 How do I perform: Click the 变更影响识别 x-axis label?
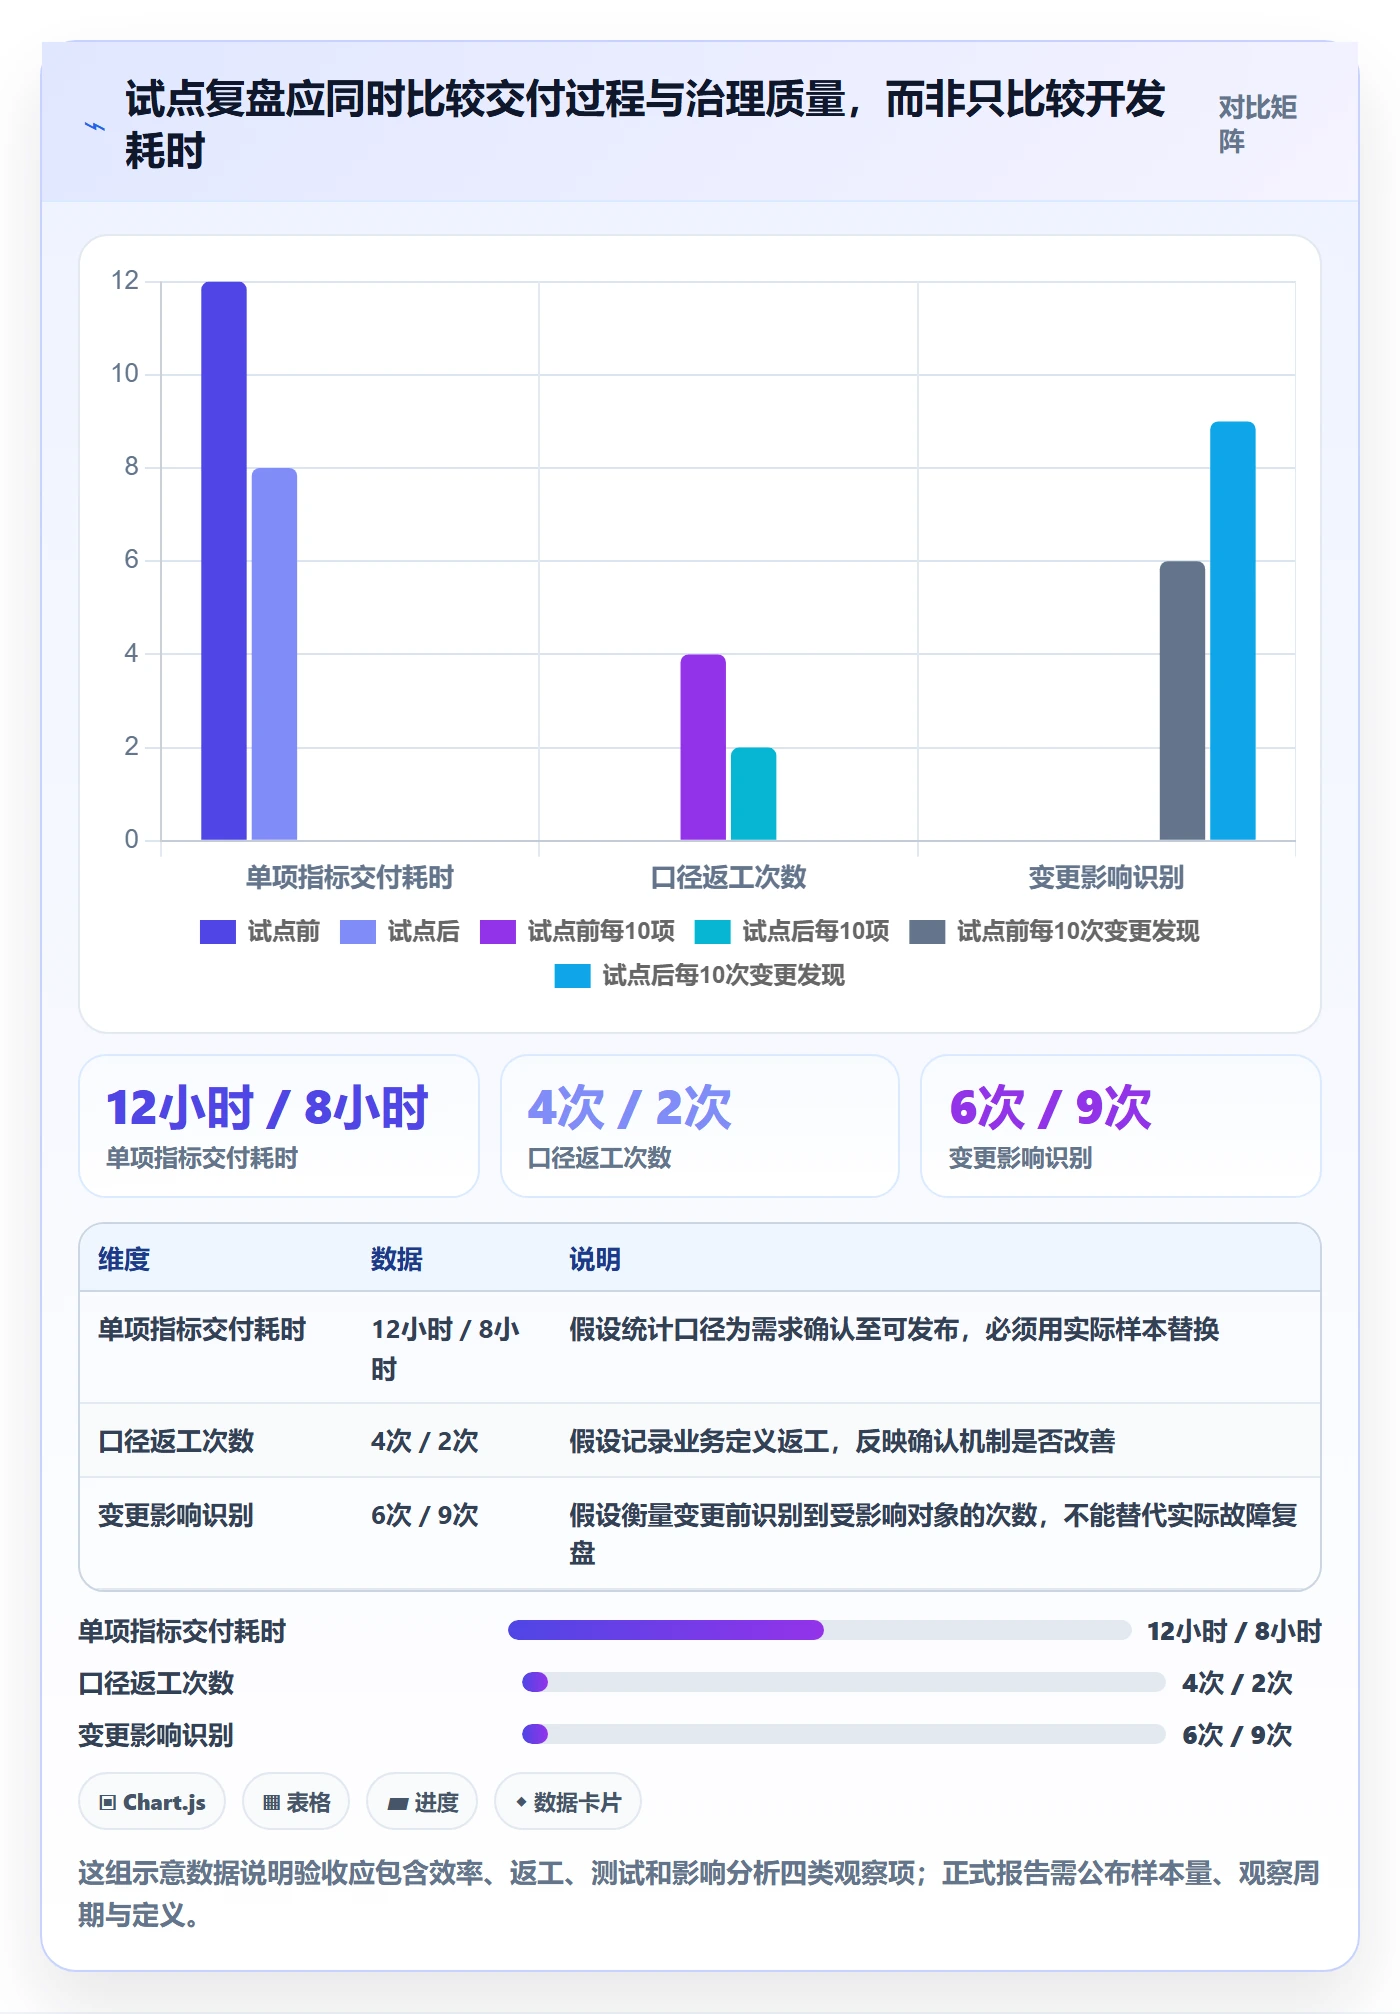pyautogui.click(x=1106, y=878)
